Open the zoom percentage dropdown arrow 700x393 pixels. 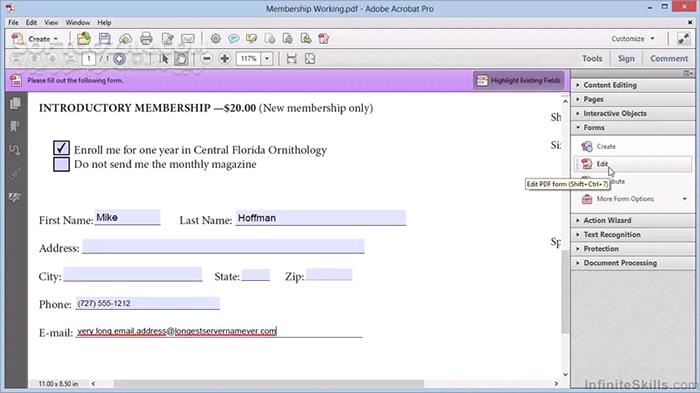(x=267, y=59)
